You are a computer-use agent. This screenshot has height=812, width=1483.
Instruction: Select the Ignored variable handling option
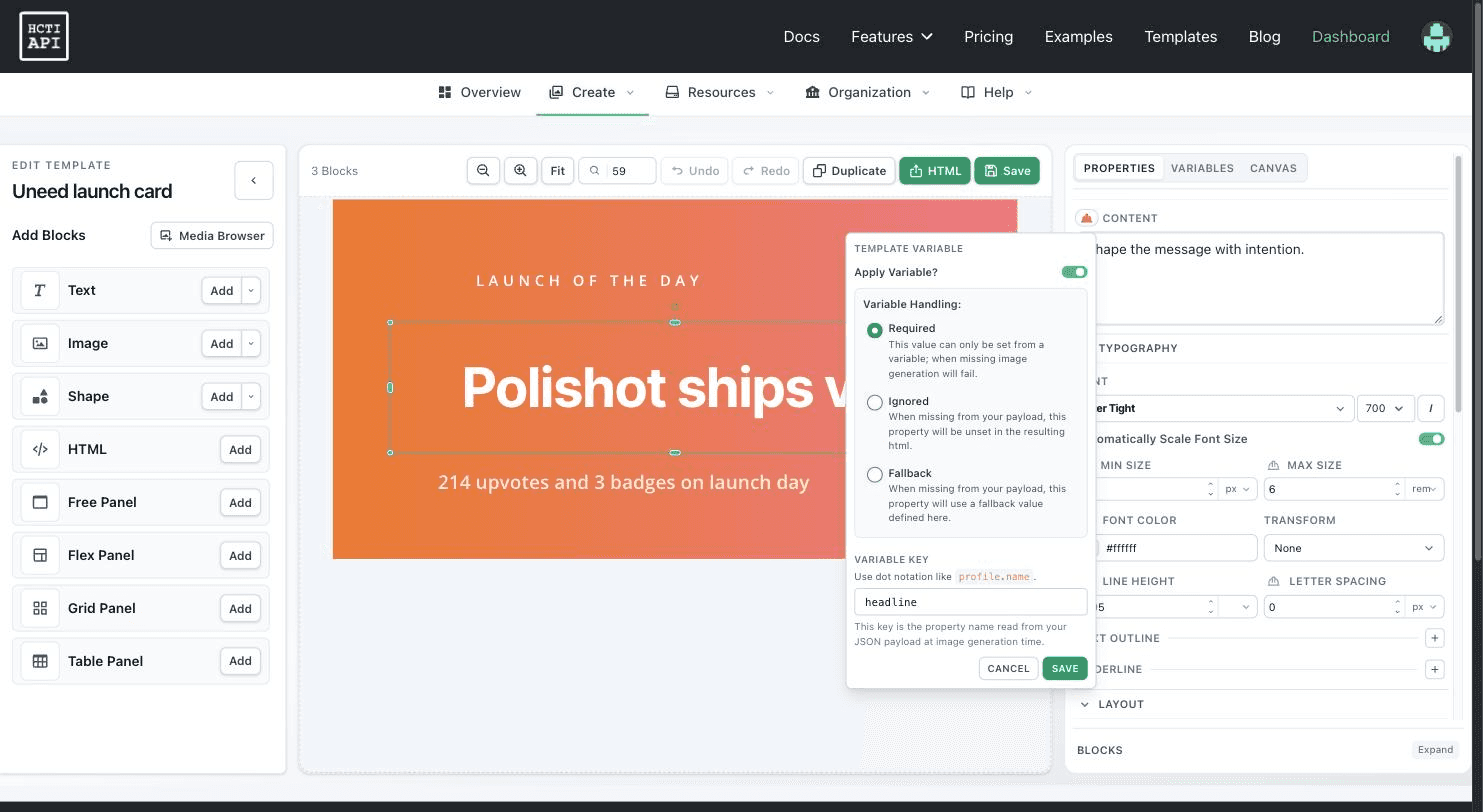coord(875,402)
